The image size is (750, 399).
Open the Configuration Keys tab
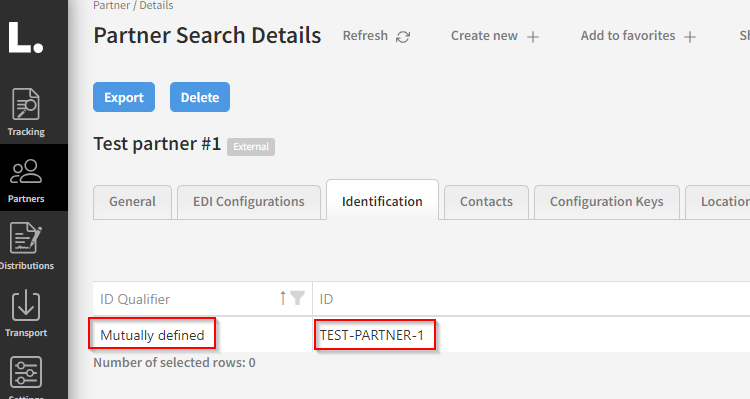coord(607,202)
